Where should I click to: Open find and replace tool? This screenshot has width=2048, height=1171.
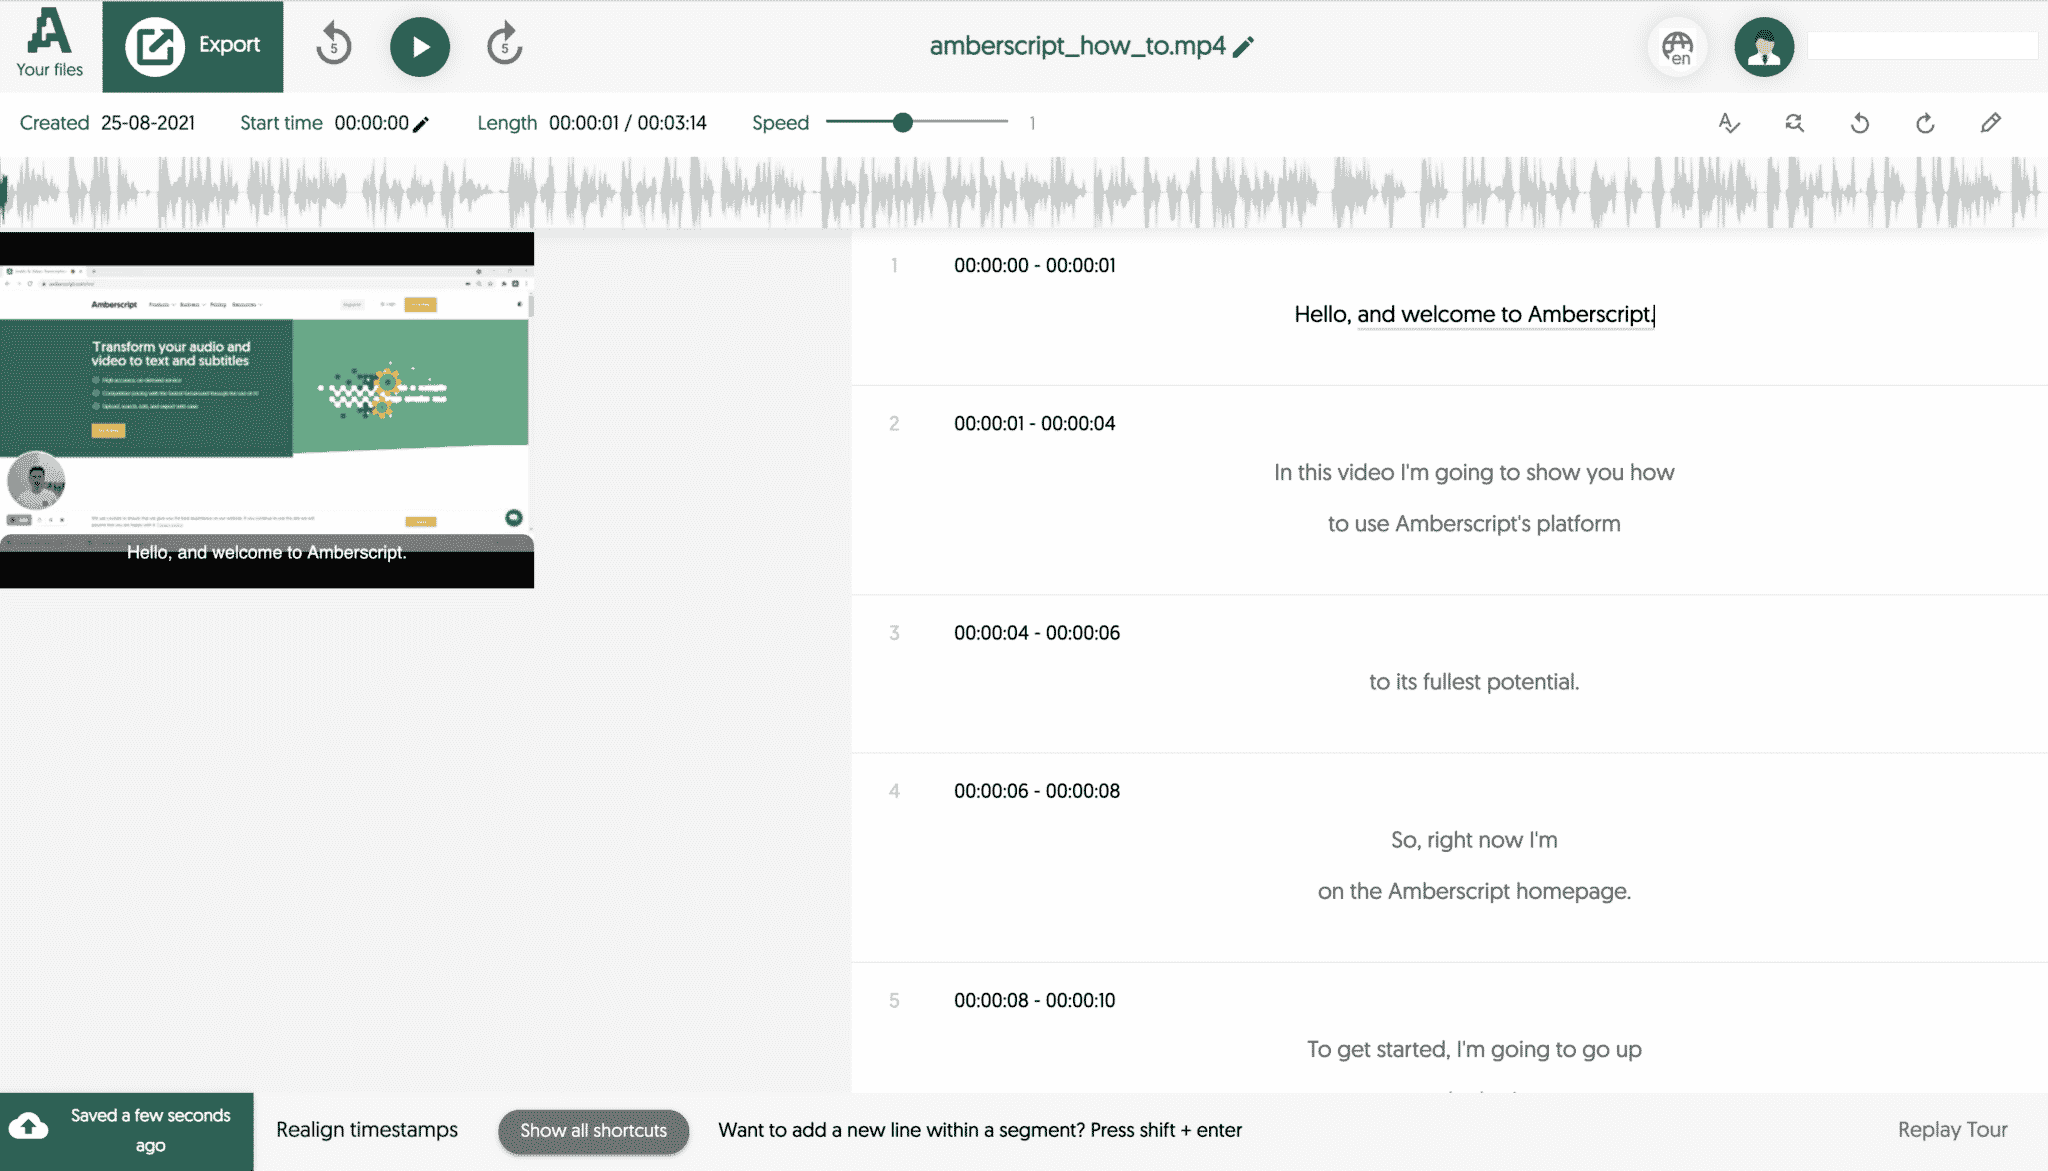point(1794,123)
